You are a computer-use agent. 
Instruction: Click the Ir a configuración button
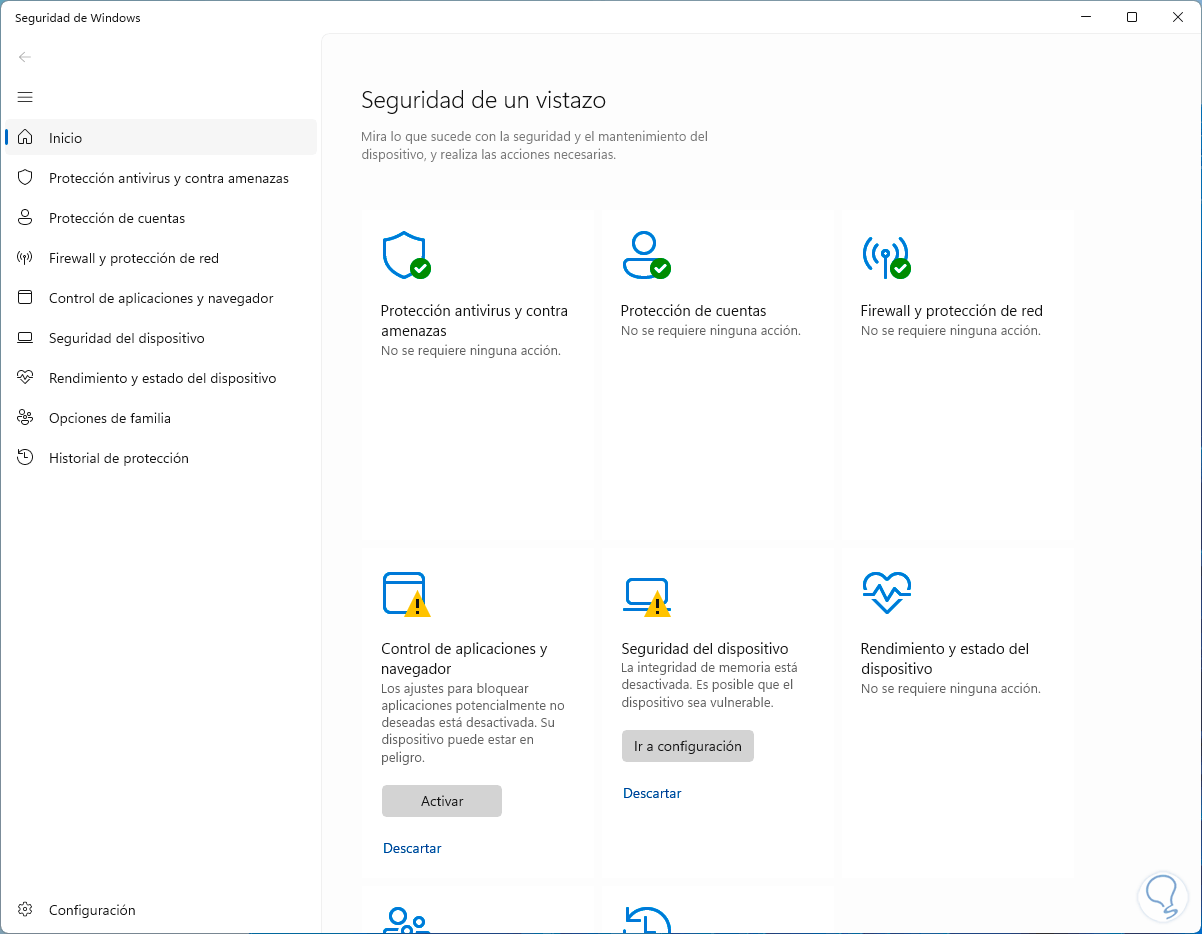click(x=688, y=746)
